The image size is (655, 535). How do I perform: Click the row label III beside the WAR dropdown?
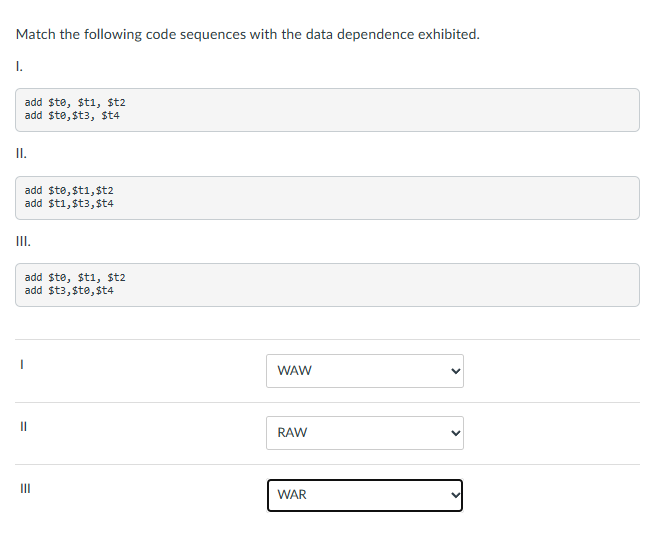click(21, 489)
